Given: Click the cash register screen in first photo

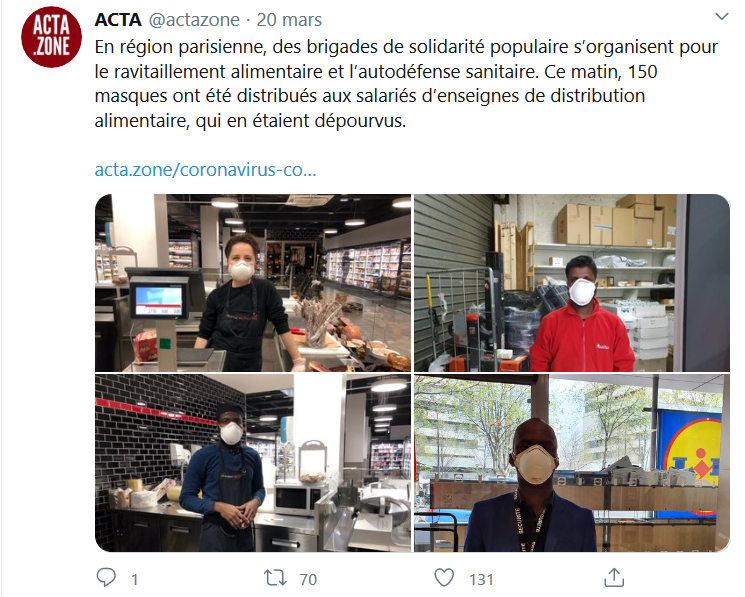Looking at the screenshot, I should (158, 301).
